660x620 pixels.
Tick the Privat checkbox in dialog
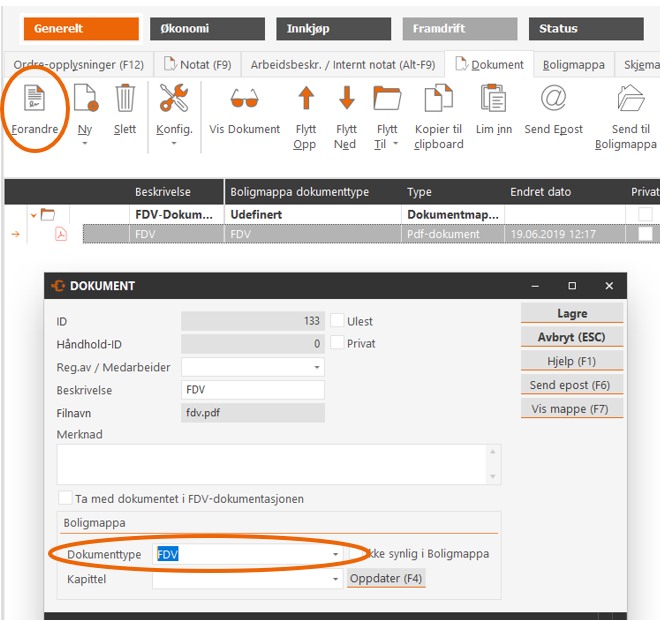(x=337, y=343)
